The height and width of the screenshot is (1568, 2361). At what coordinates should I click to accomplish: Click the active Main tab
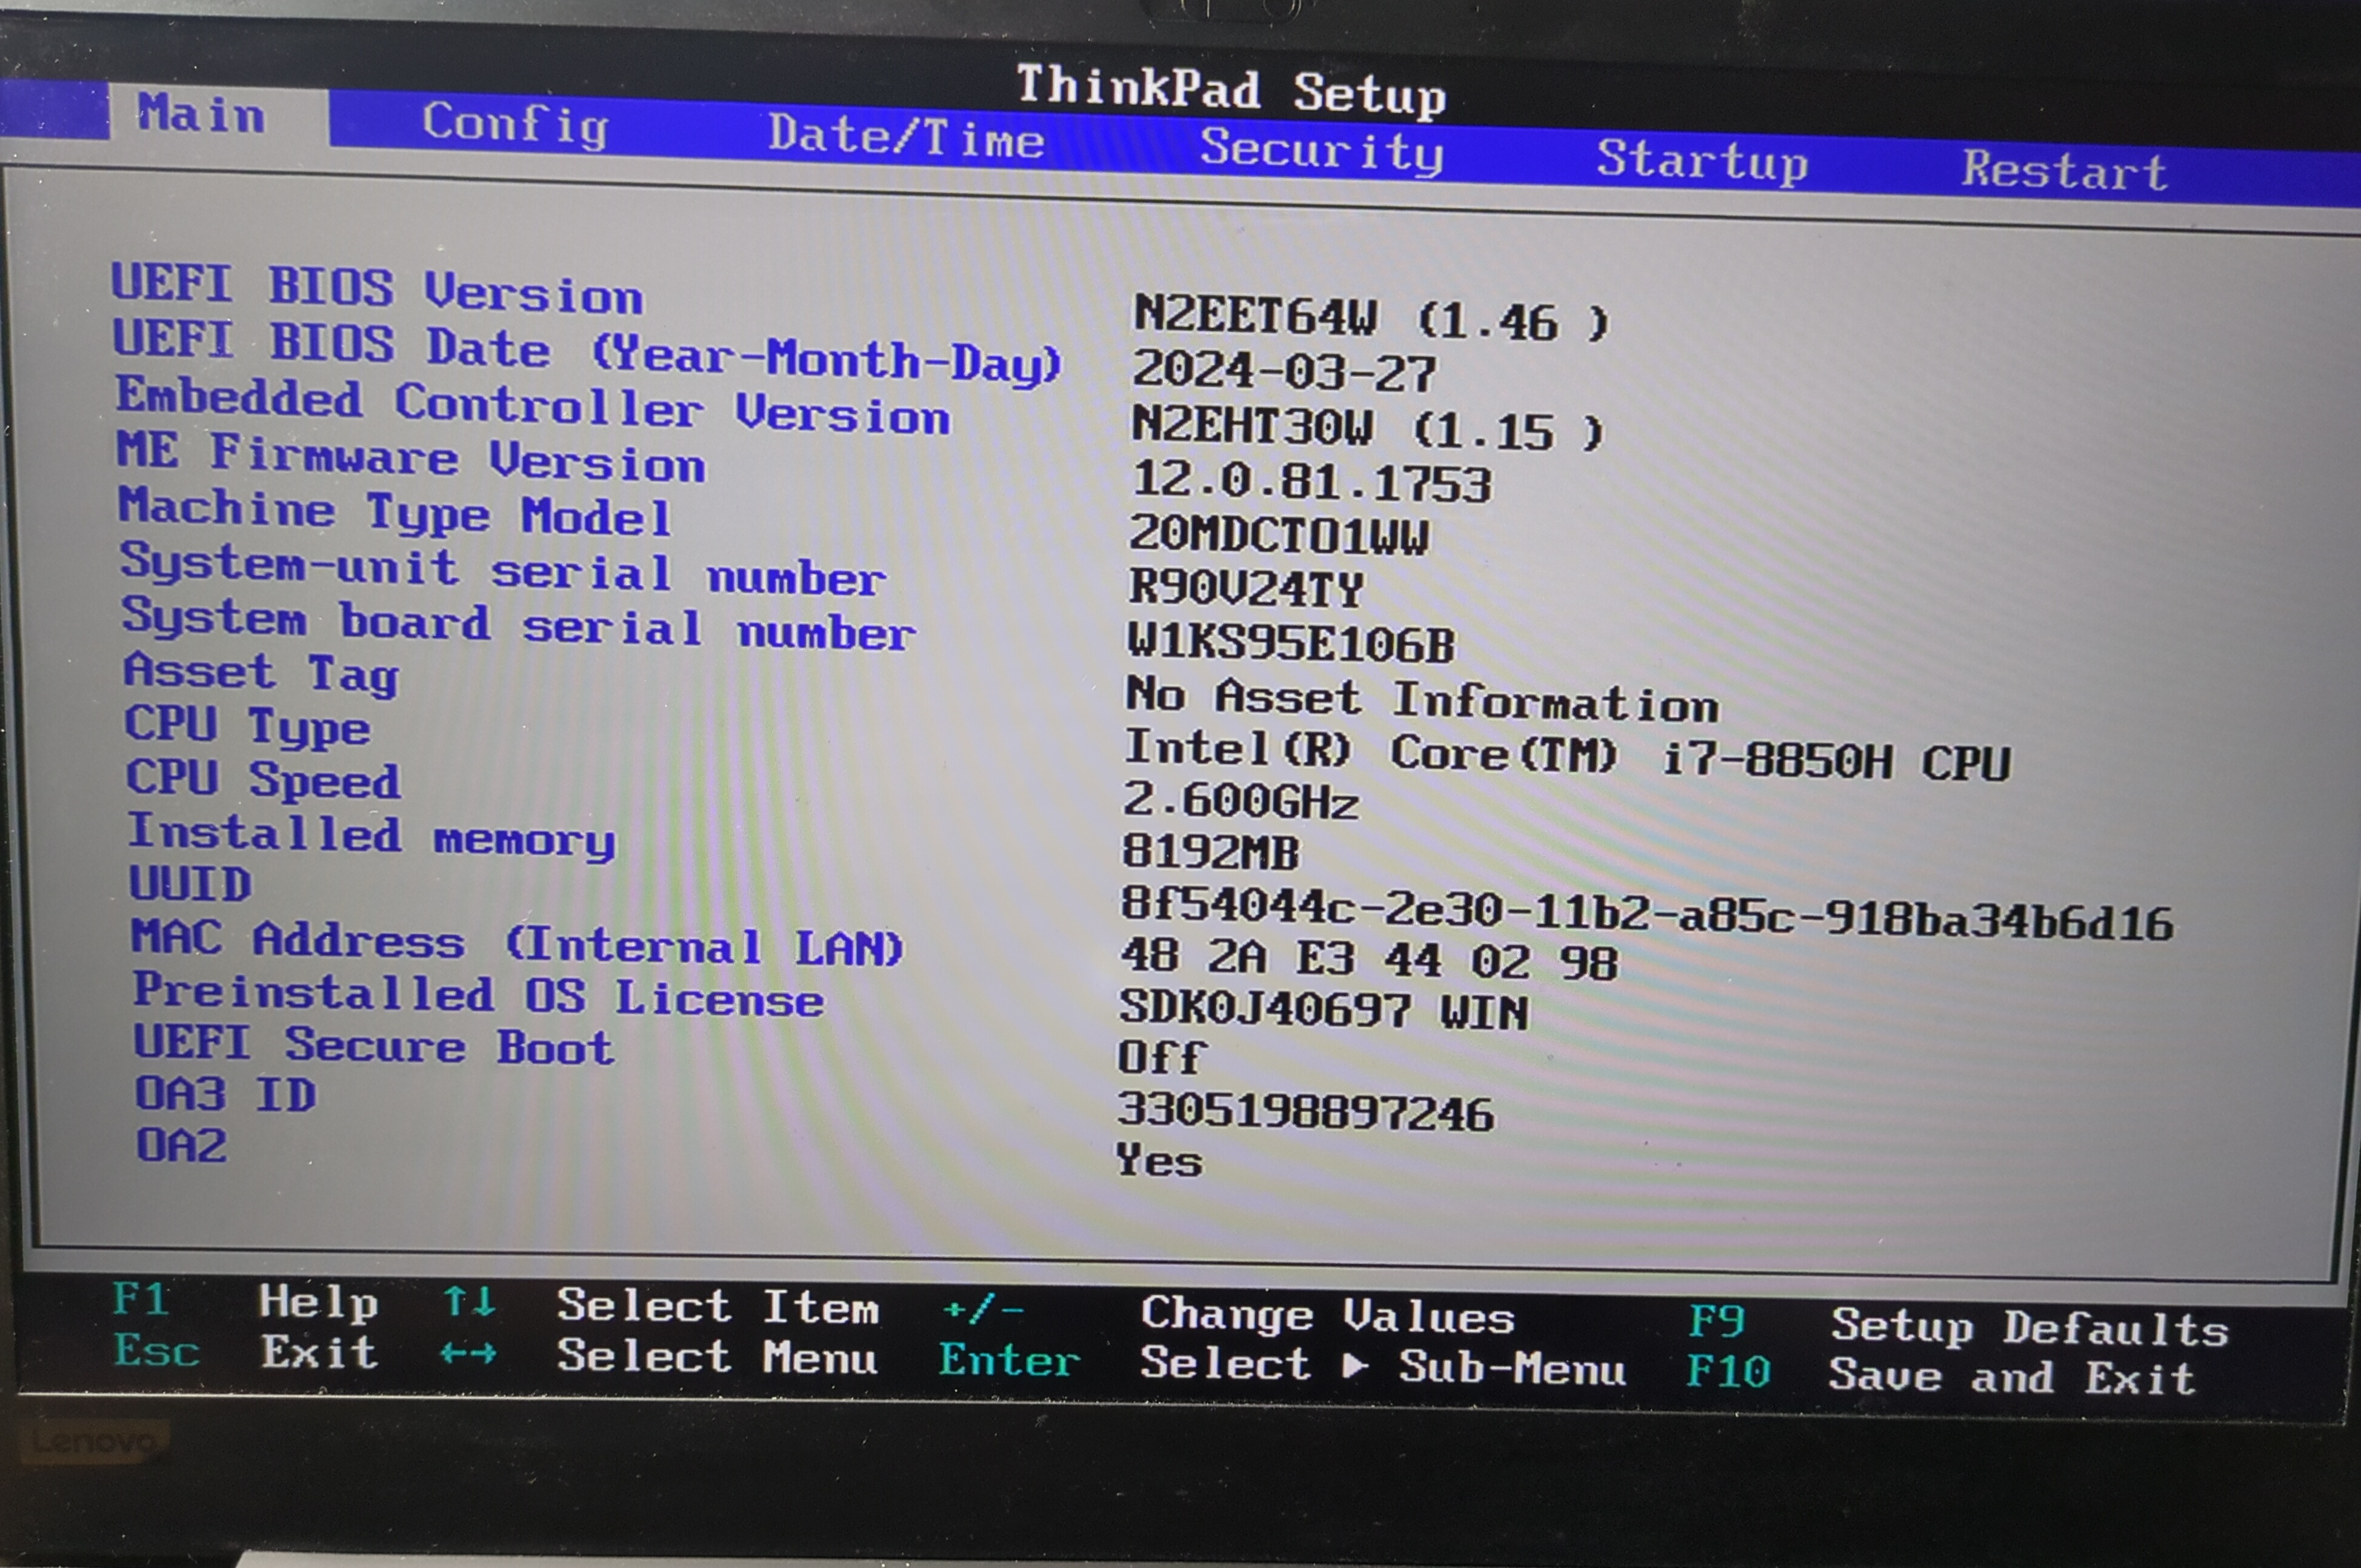[202, 113]
